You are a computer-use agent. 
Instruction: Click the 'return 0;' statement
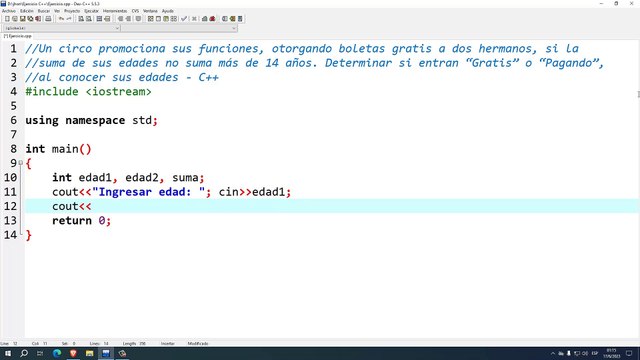click(81, 220)
